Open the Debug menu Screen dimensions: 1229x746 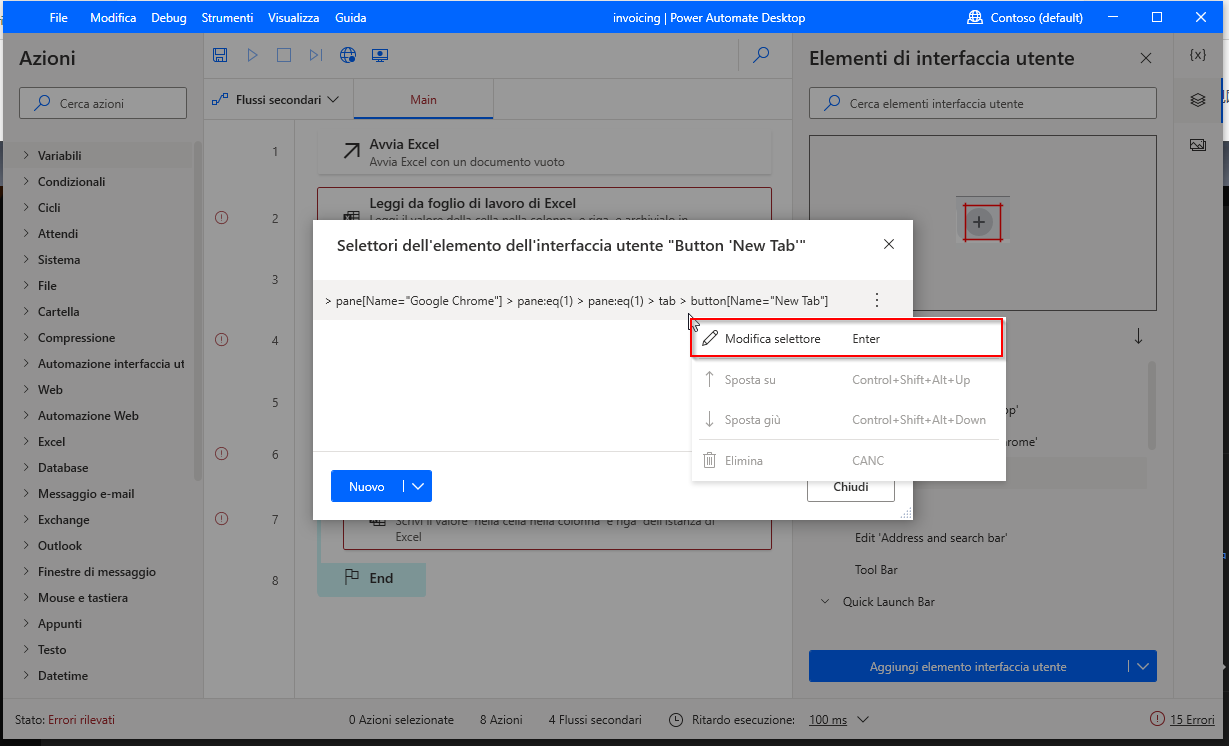point(169,18)
